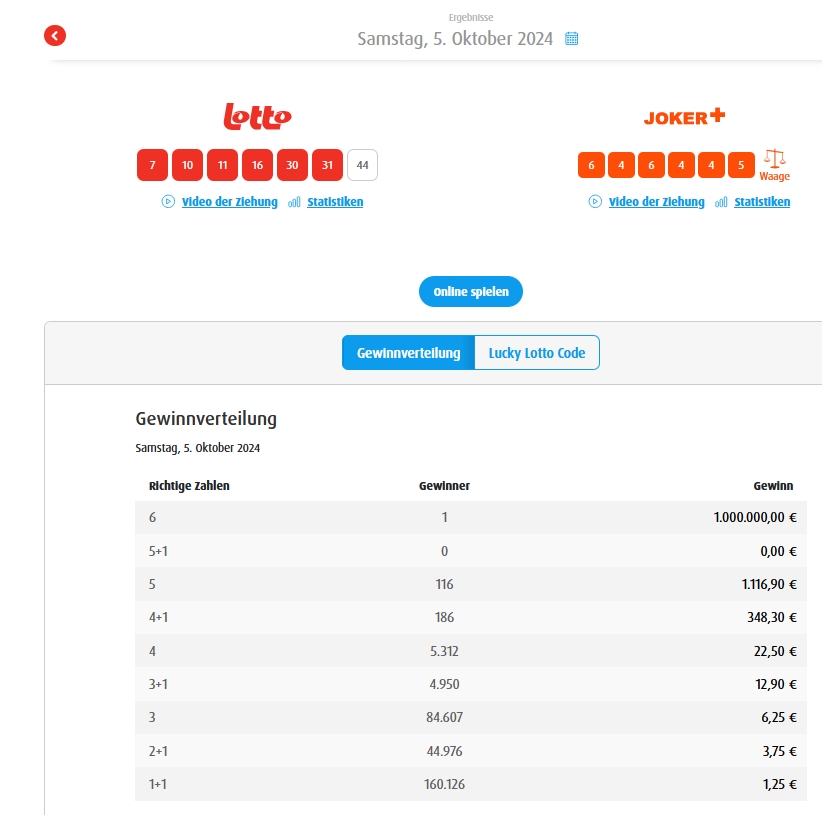Open Joker+ 'Video der Ziehung' link
Viewport: 822px width, 815px height.
pyautogui.click(x=656, y=202)
